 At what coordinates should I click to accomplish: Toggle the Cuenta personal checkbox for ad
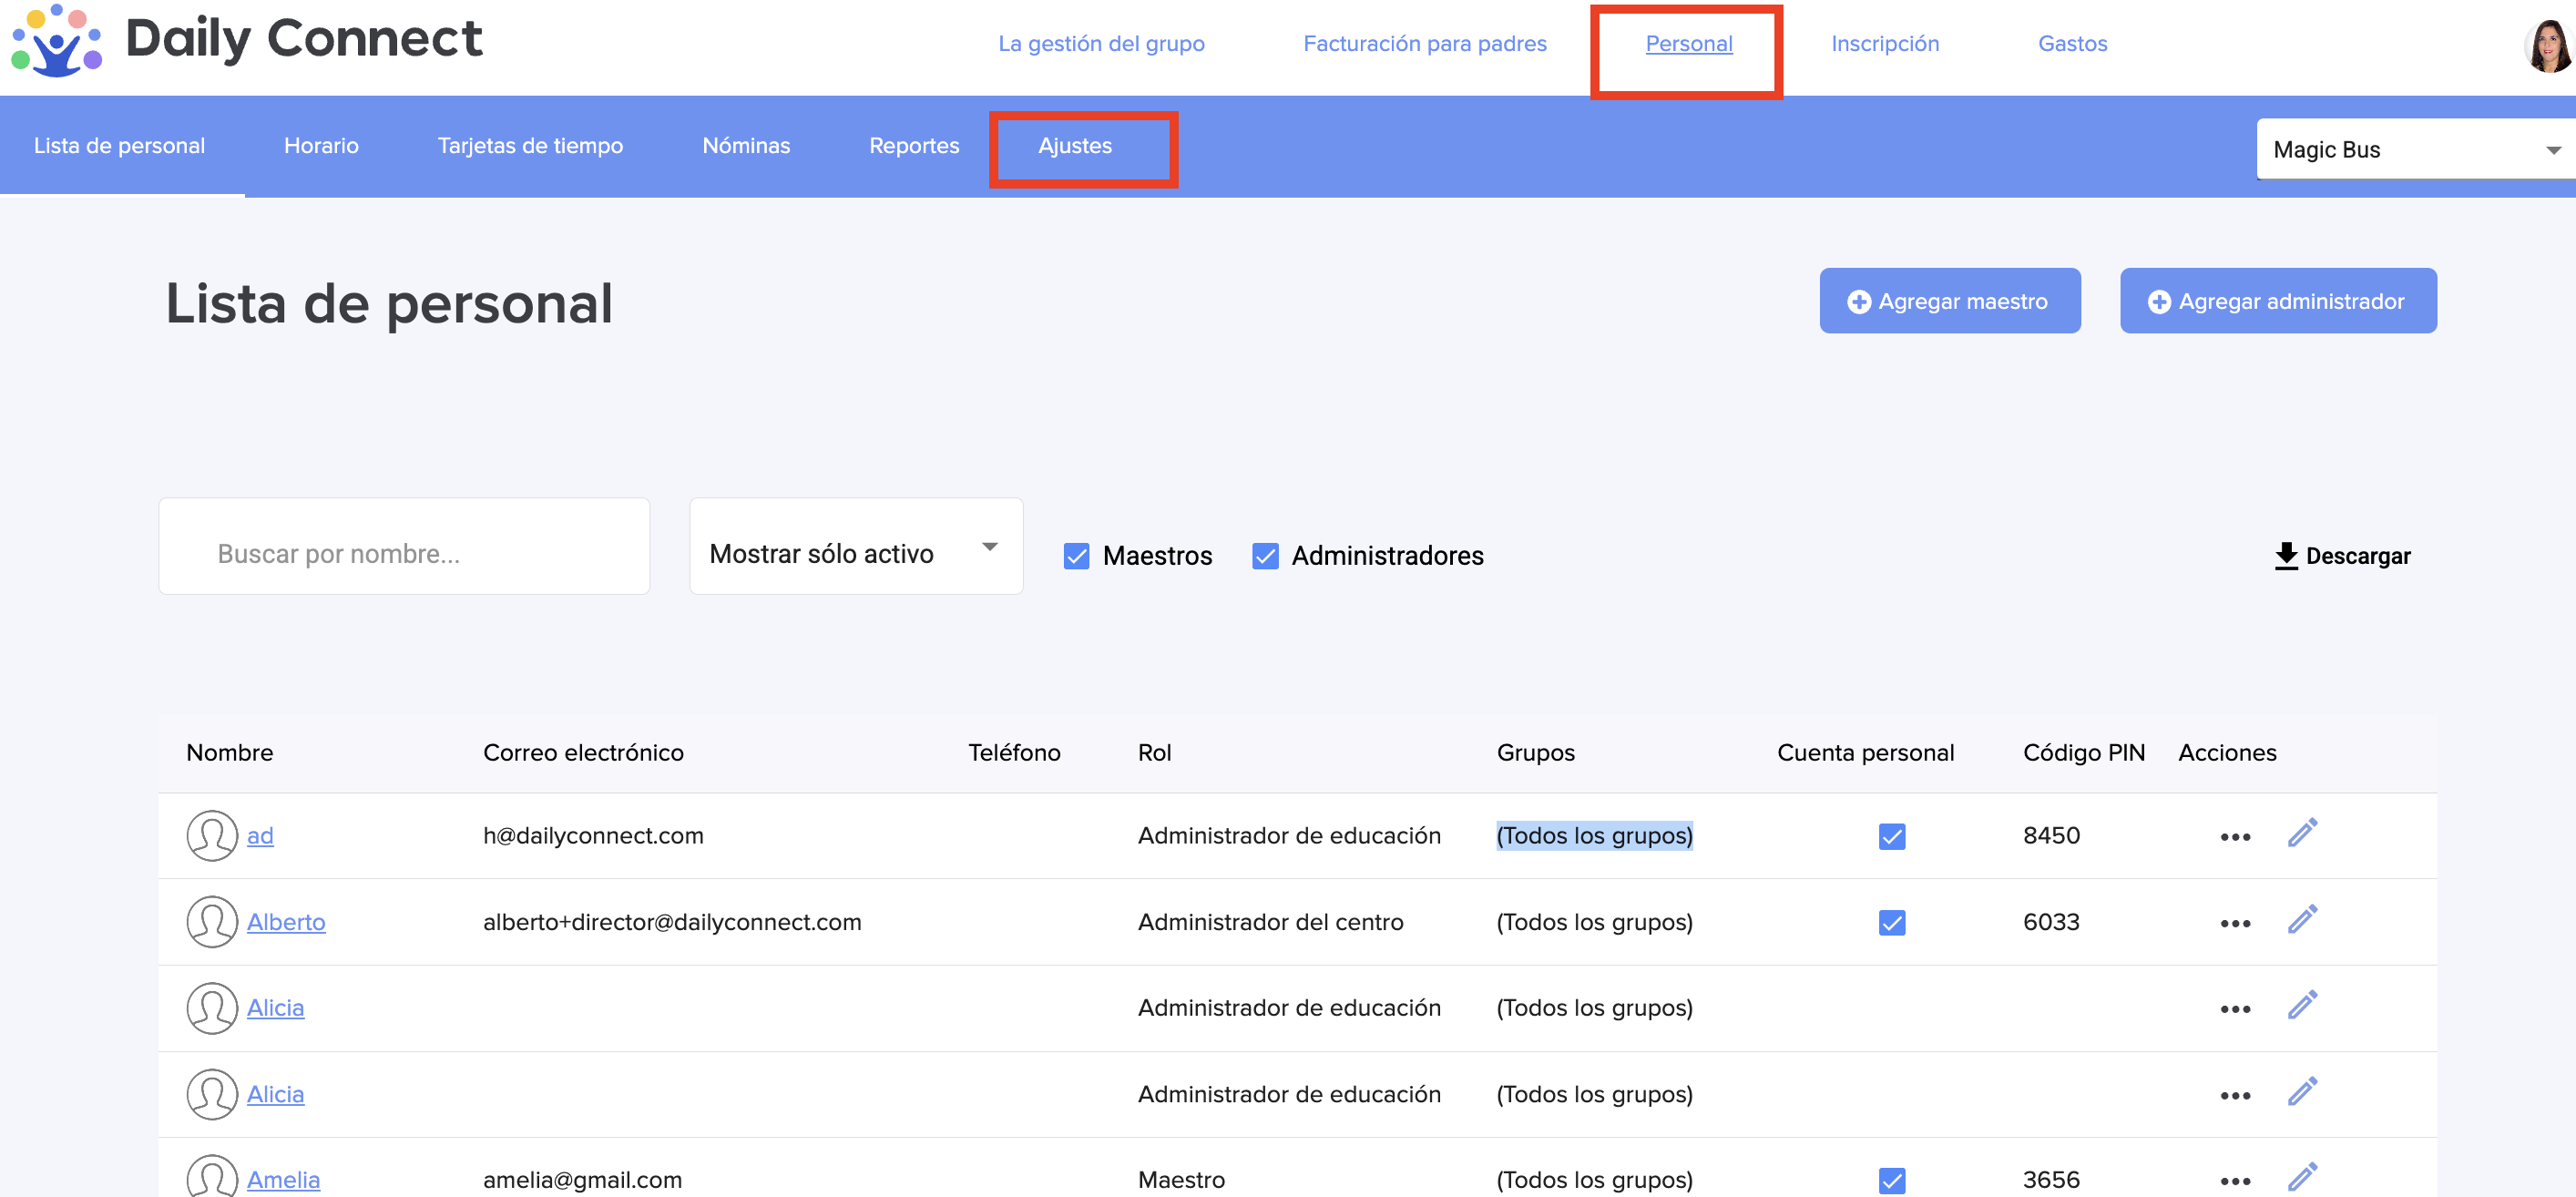point(1891,836)
